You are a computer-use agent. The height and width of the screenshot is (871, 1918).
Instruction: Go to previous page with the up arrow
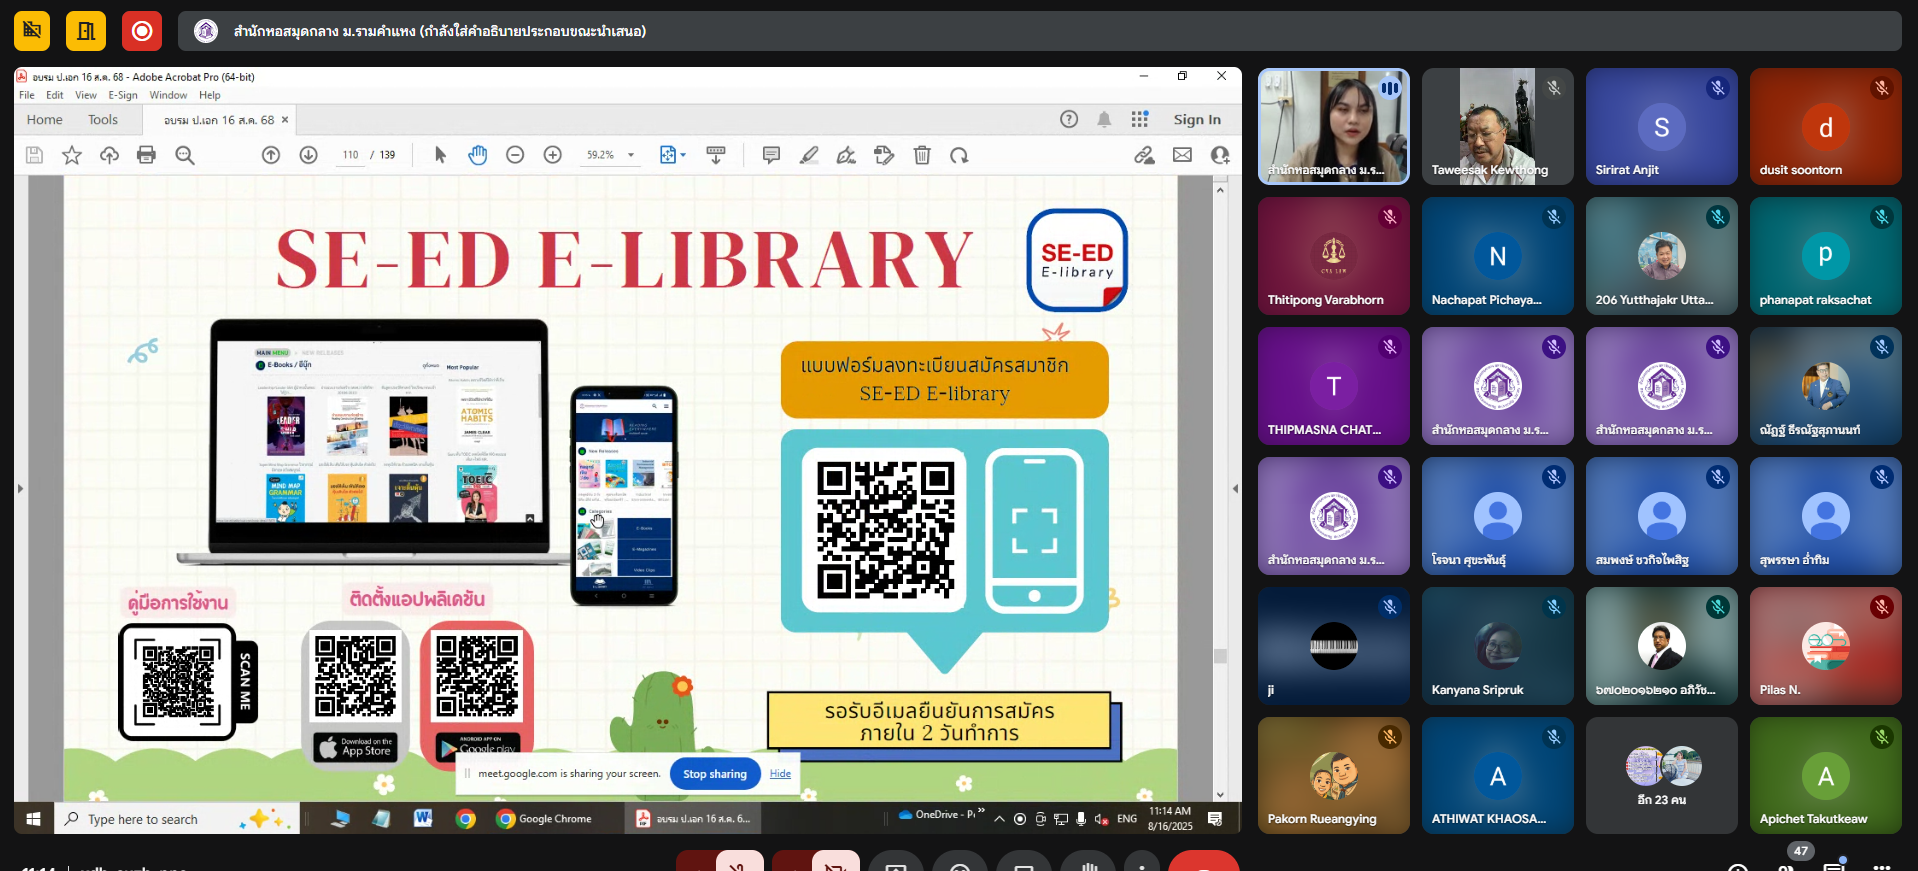(x=271, y=155)
